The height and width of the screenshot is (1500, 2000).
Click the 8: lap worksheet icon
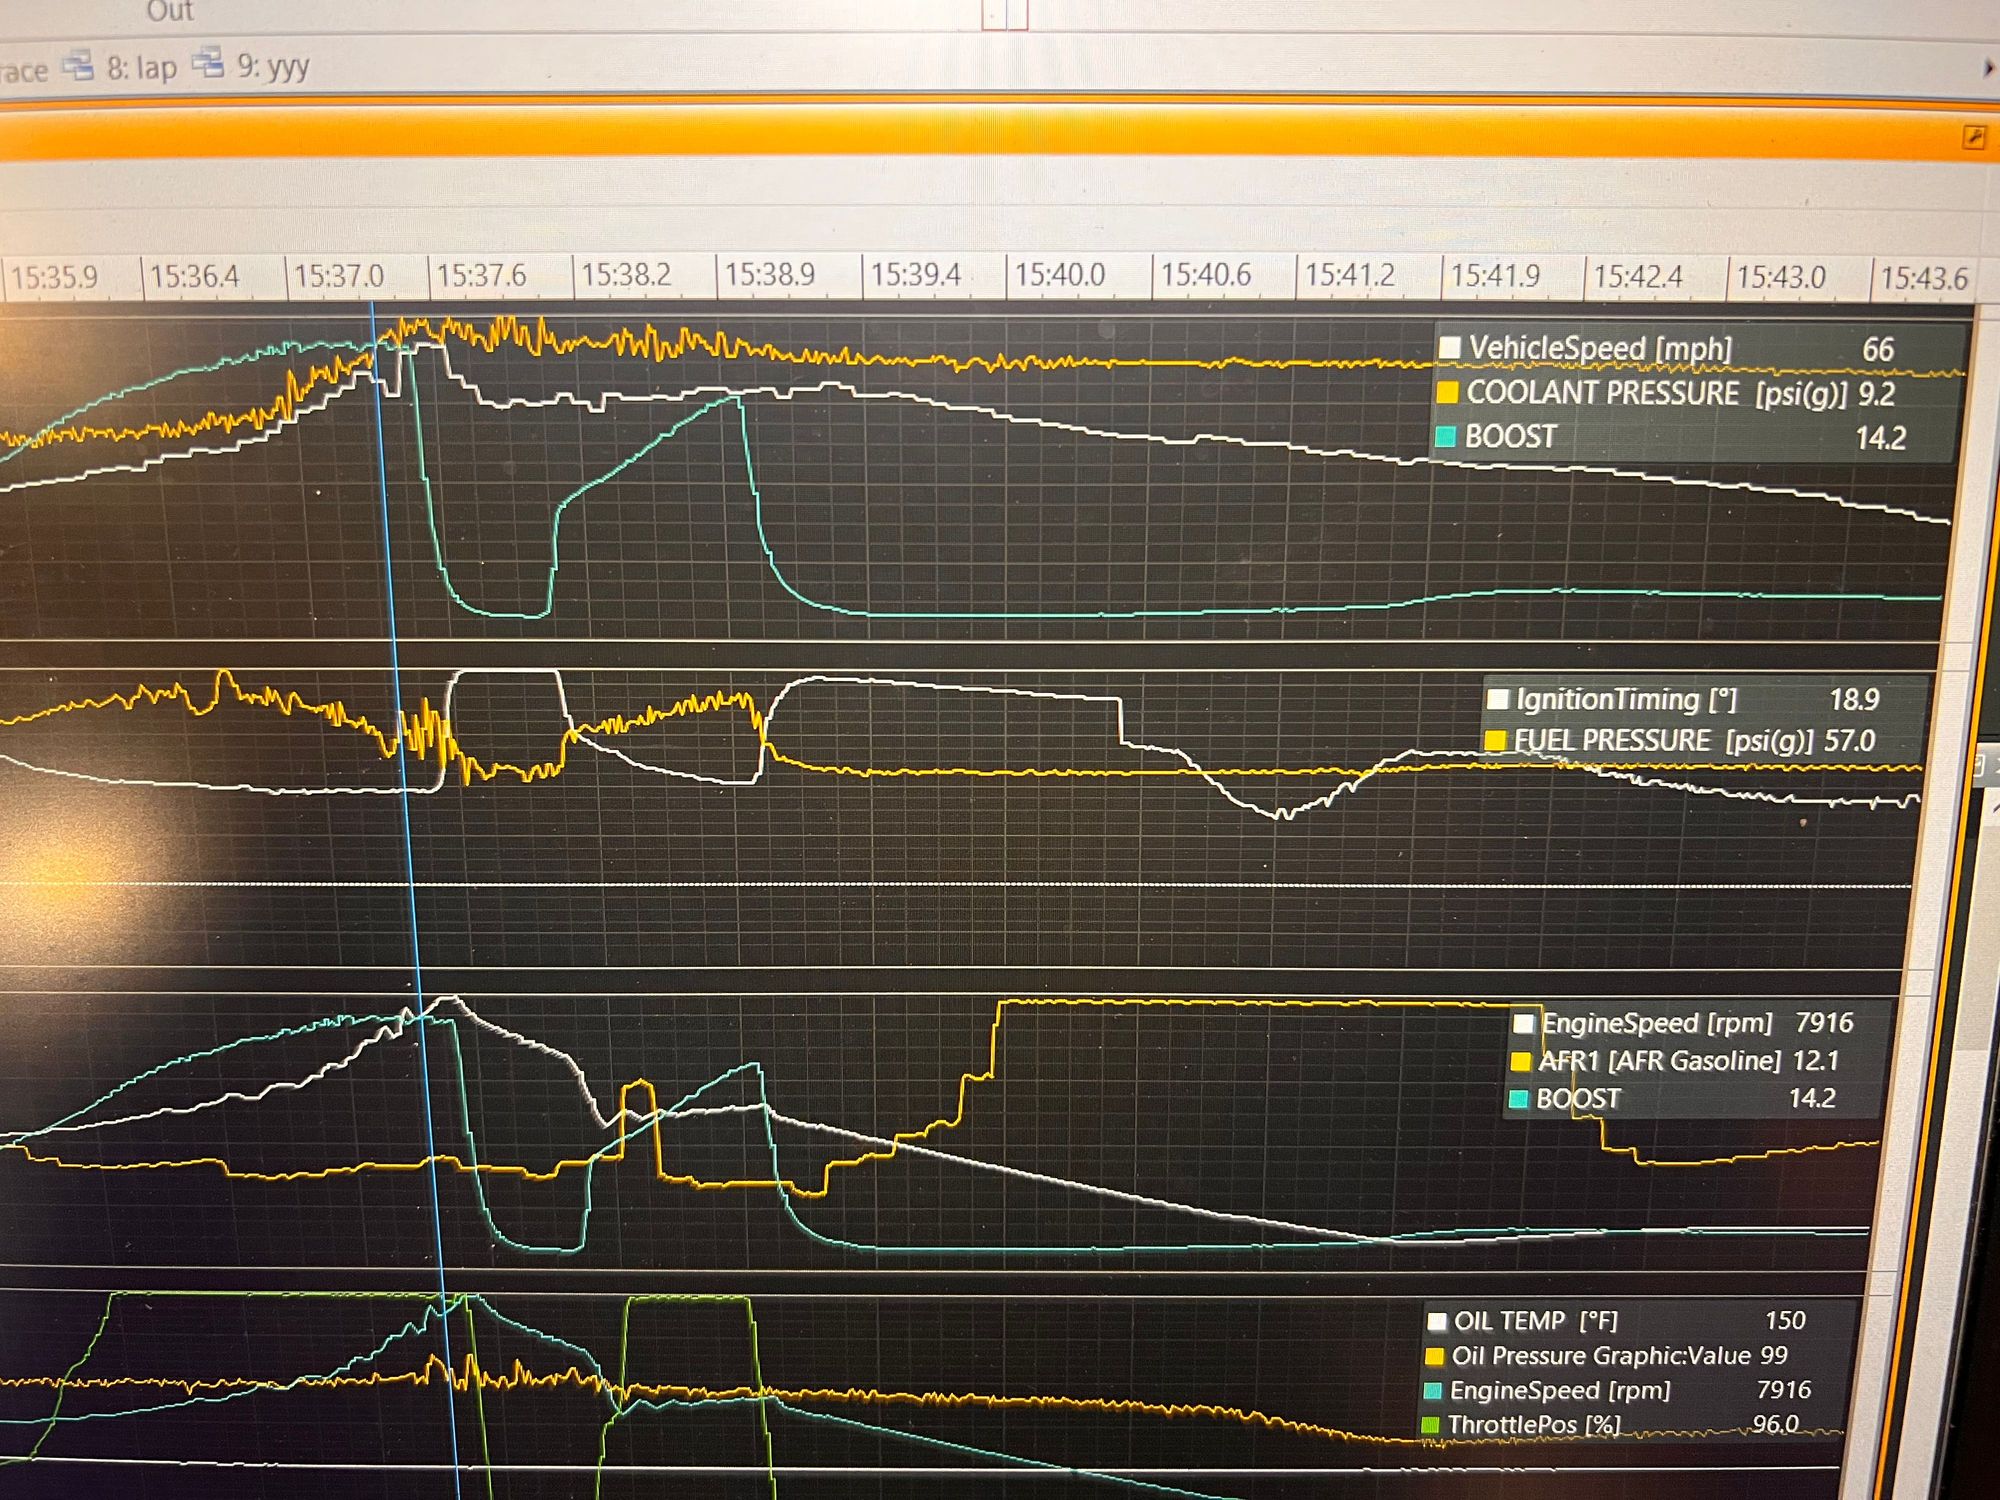pyautogui.click(x=78, y=66)
